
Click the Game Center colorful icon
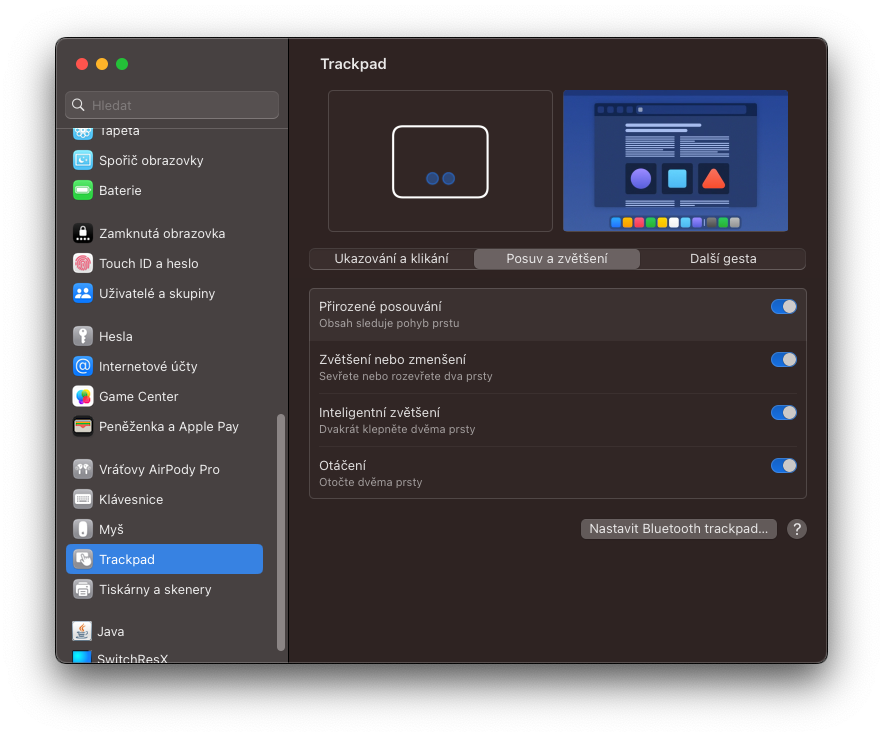coord(83,396)
